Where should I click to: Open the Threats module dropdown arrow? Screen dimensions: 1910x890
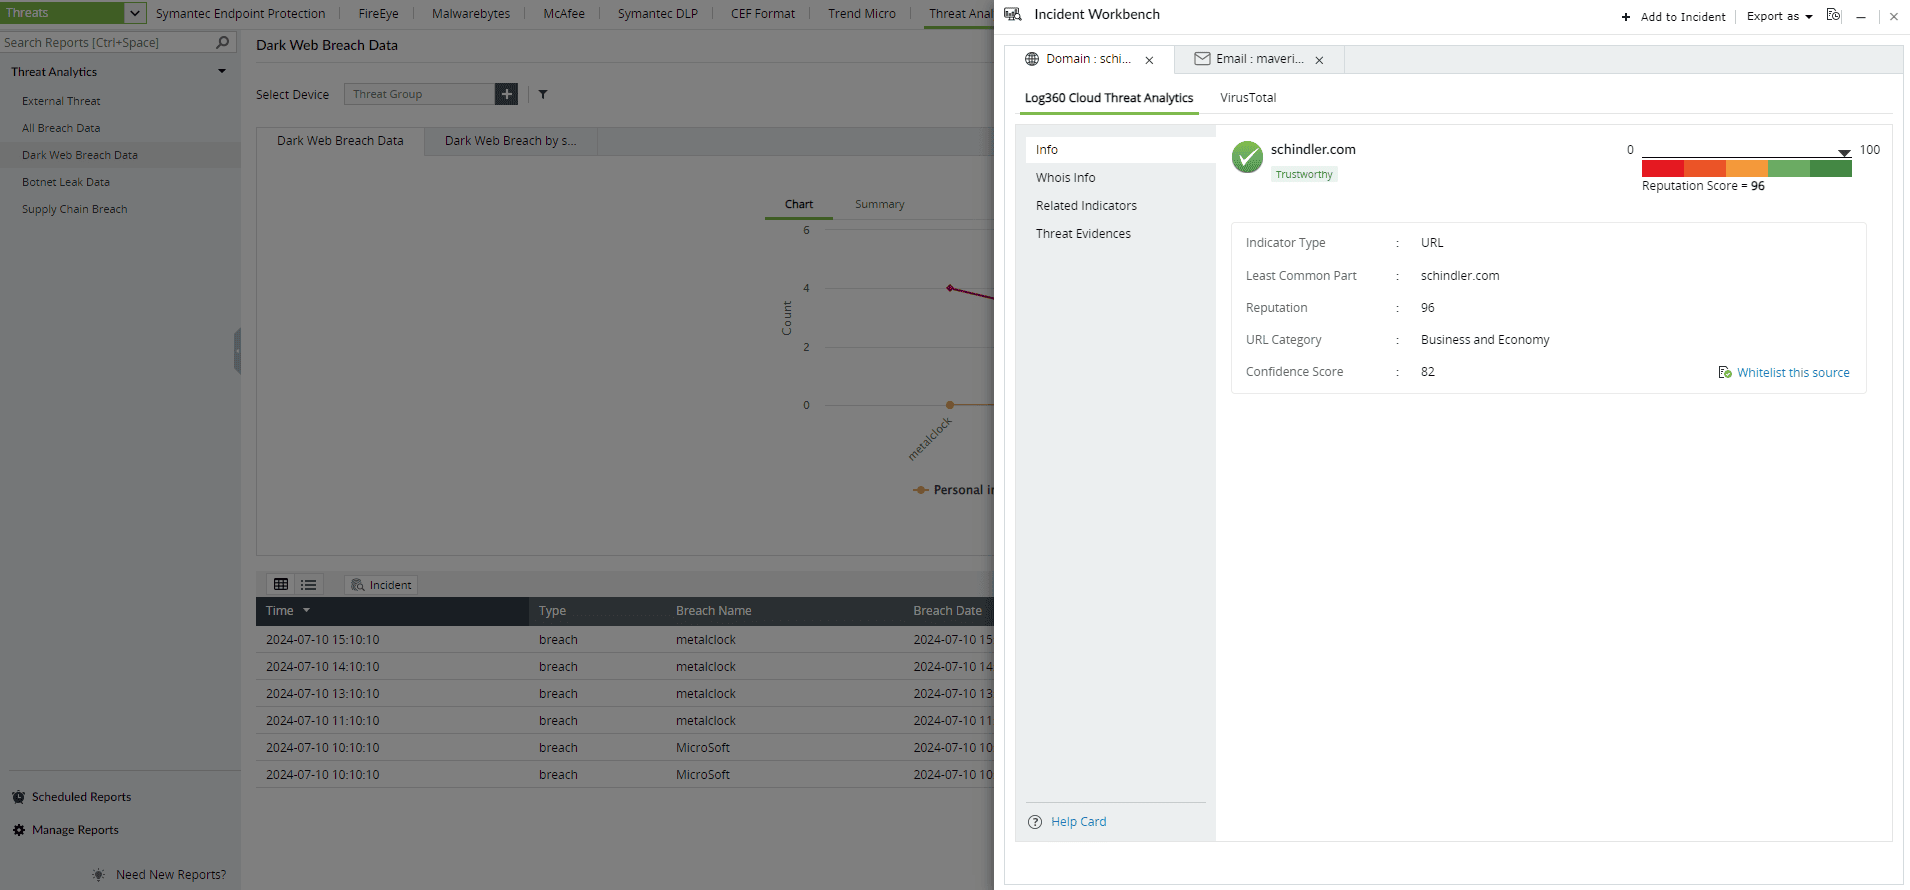tap(135, 13)
